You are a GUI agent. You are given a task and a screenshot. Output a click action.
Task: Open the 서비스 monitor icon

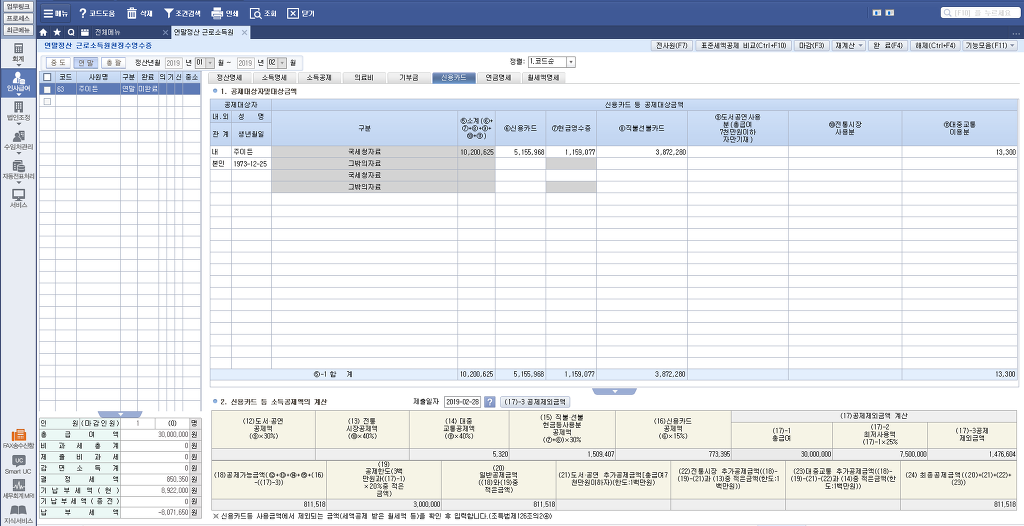tap(18, 198)
